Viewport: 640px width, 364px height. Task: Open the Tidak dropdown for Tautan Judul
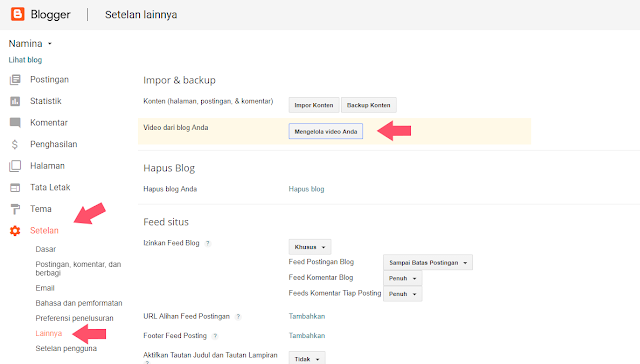point(307,359)
